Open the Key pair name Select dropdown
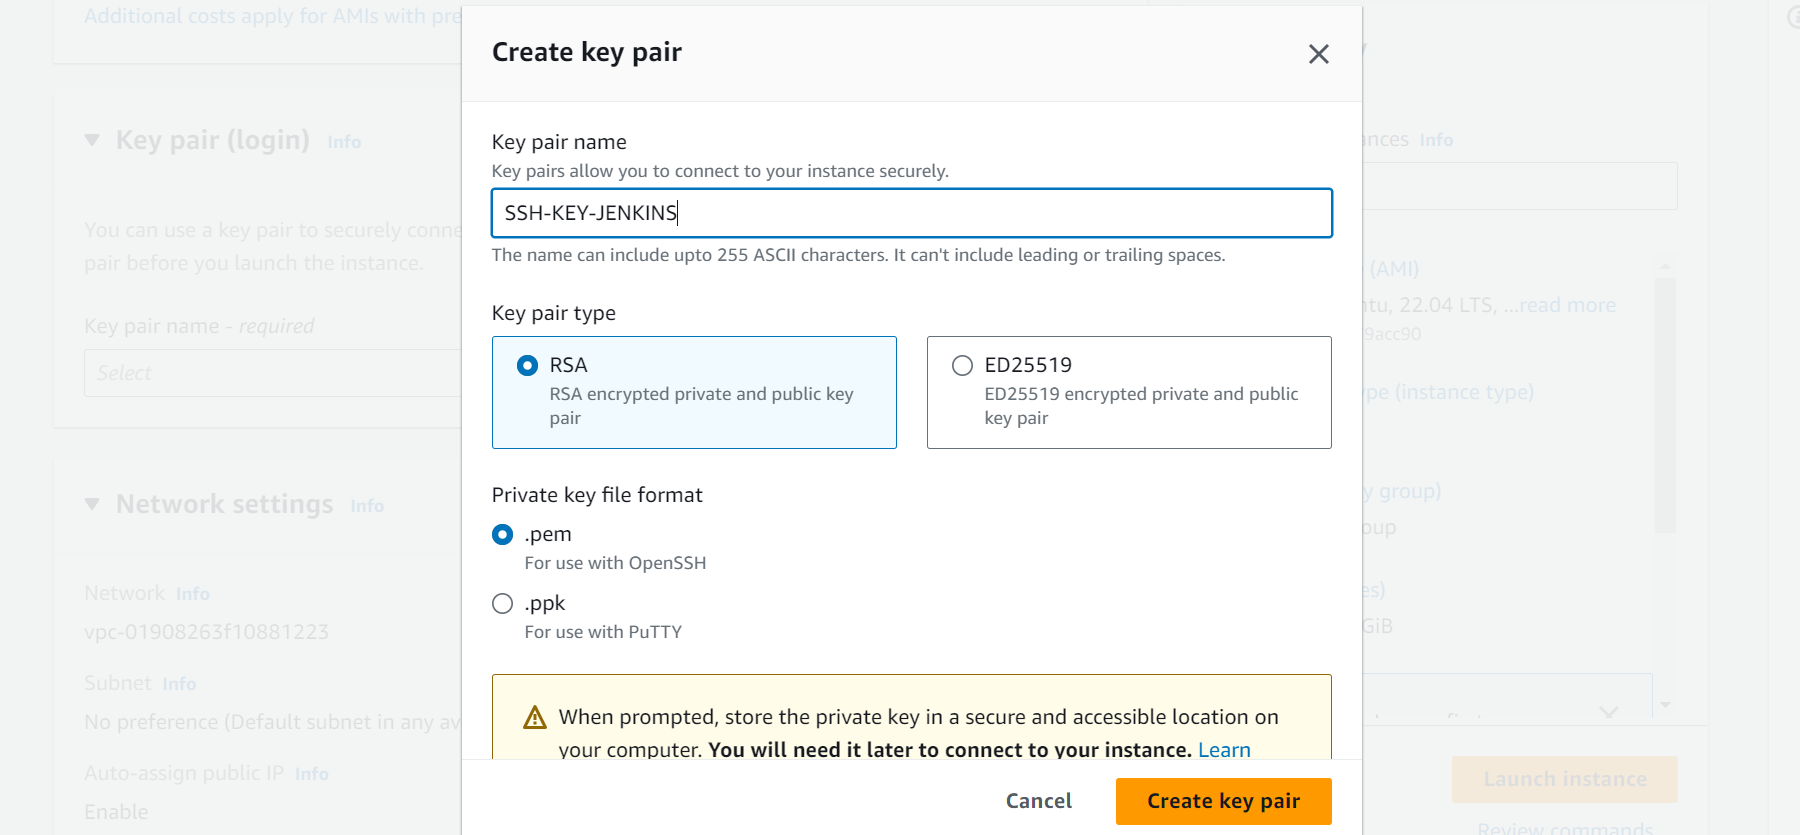This screenshot has height=835, width=1800. pyautogui.click(x=272, y=373)
